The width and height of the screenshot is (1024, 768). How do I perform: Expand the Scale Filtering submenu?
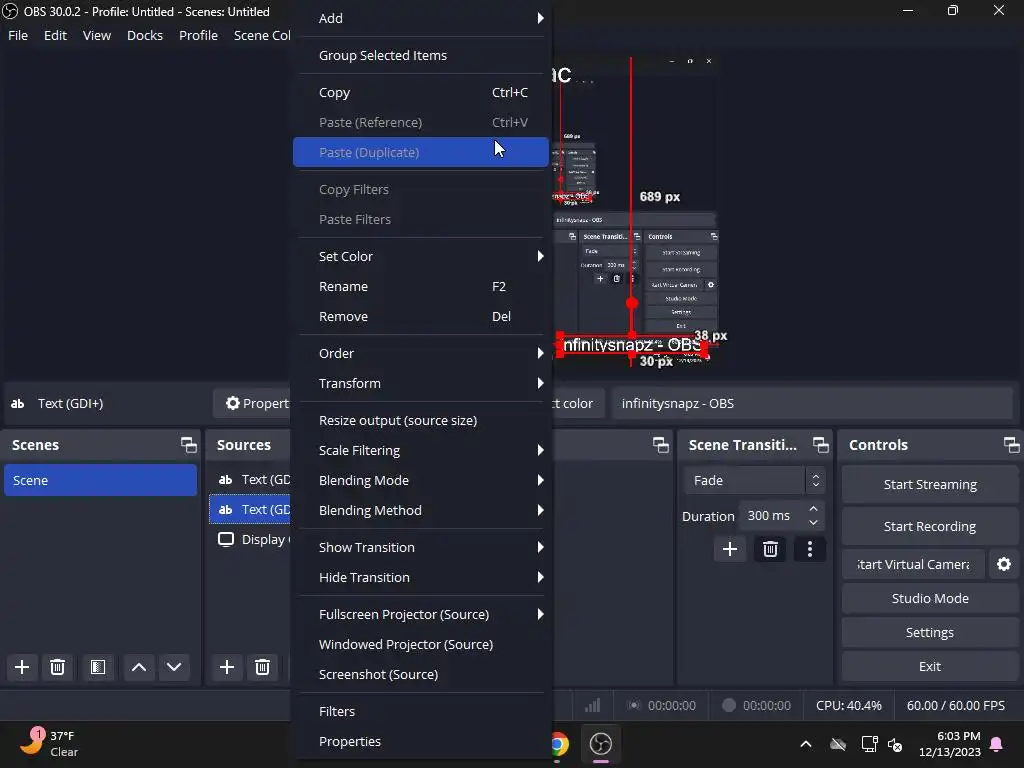pos(421,451)
